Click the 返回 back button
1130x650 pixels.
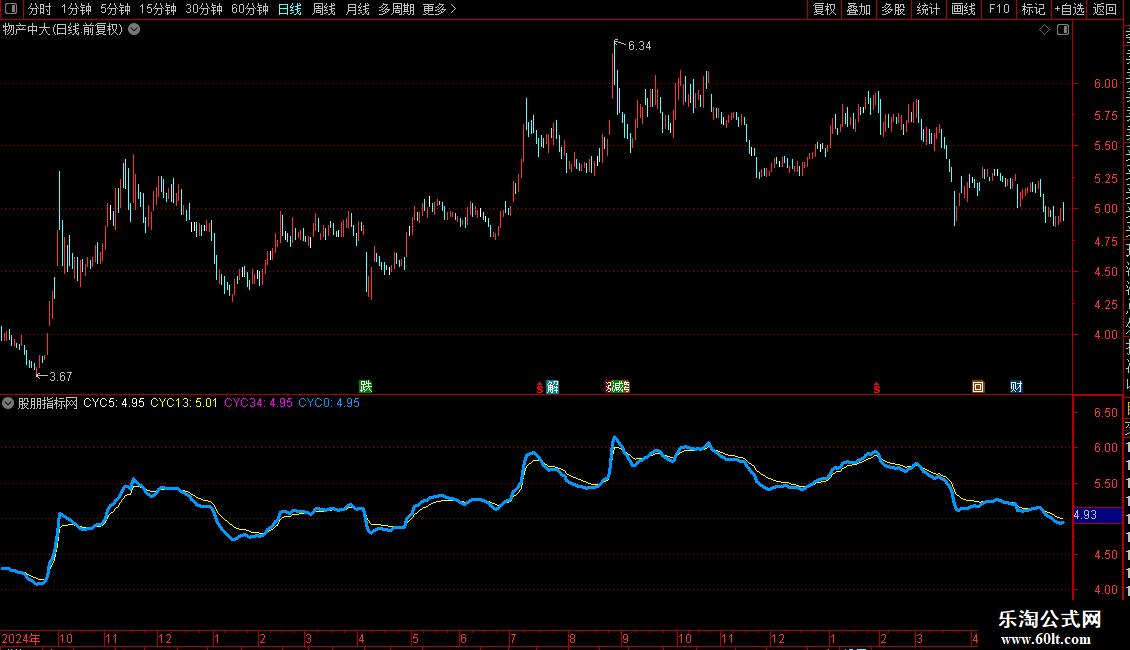pyautogui.click(x=1105, y=9)
